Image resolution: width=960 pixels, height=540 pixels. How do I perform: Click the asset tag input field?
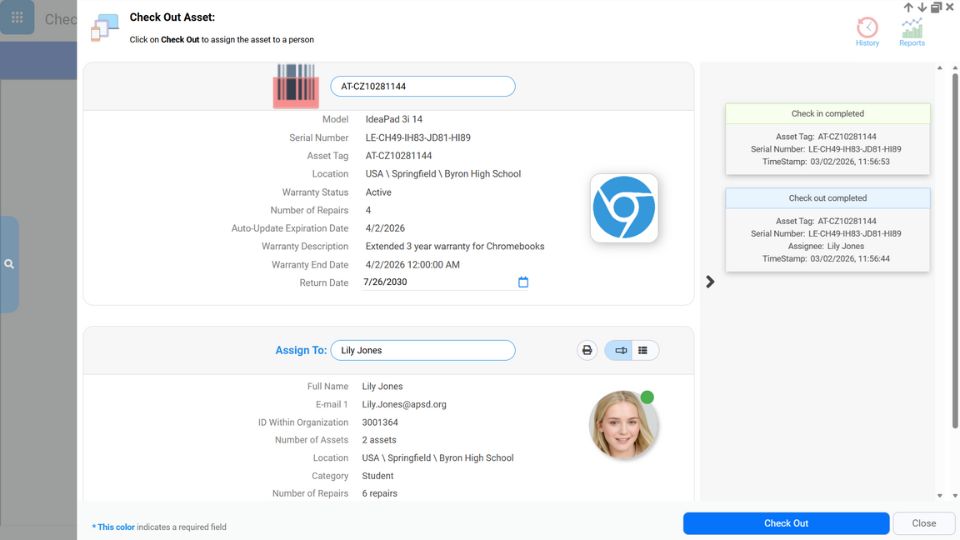422,86
